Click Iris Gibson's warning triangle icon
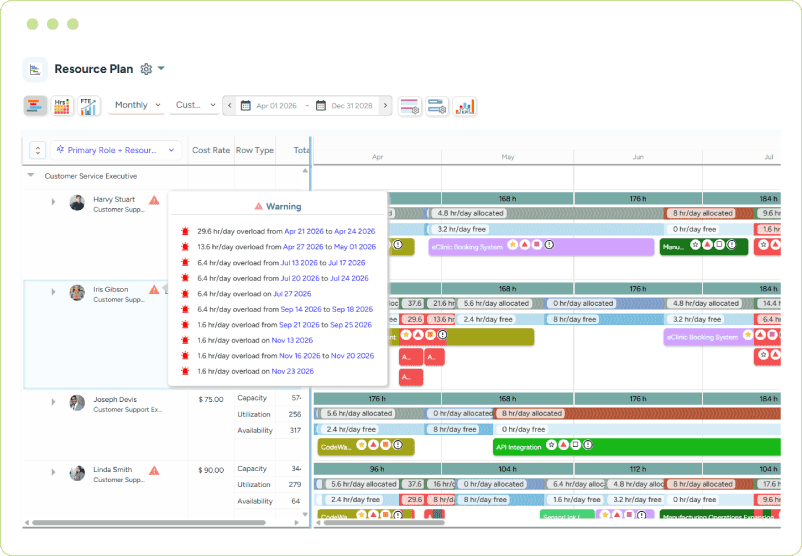 point(154,290)
